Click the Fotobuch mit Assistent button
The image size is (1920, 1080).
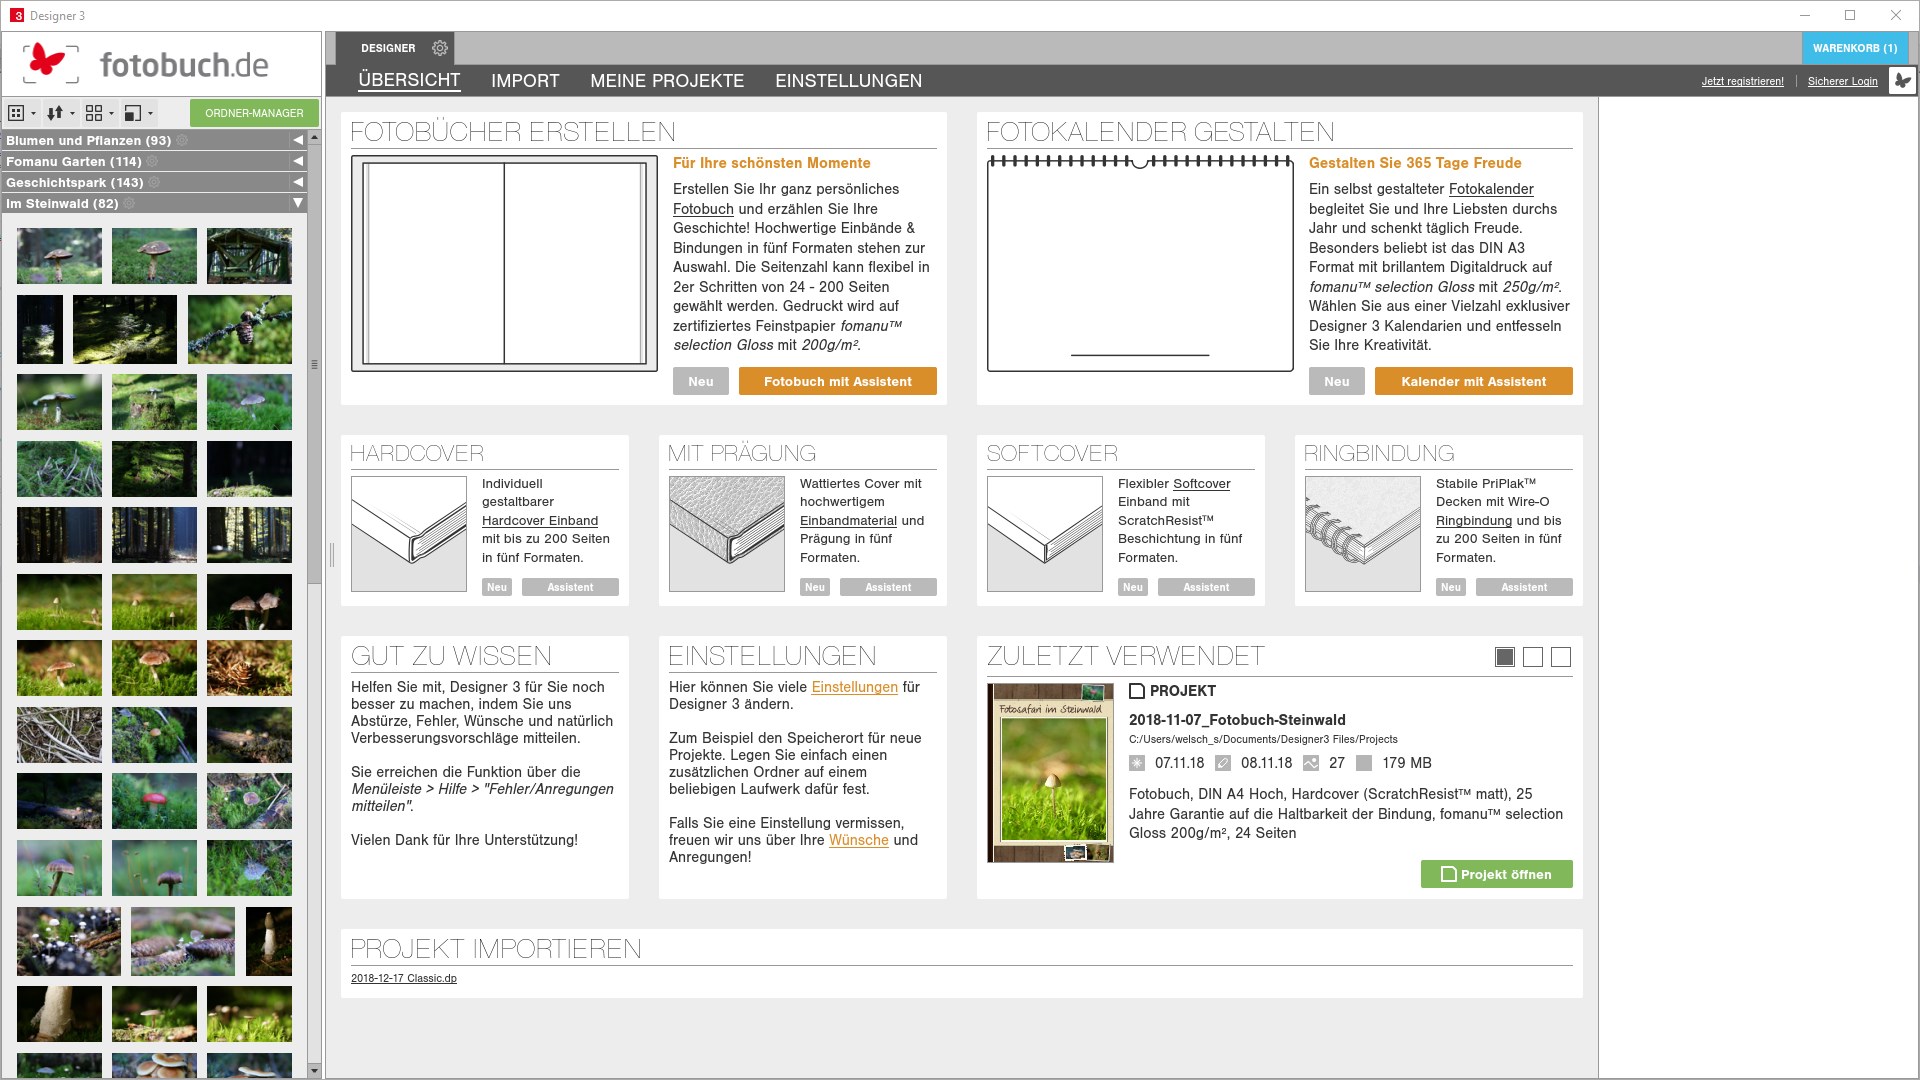click(x=837, y=381)
